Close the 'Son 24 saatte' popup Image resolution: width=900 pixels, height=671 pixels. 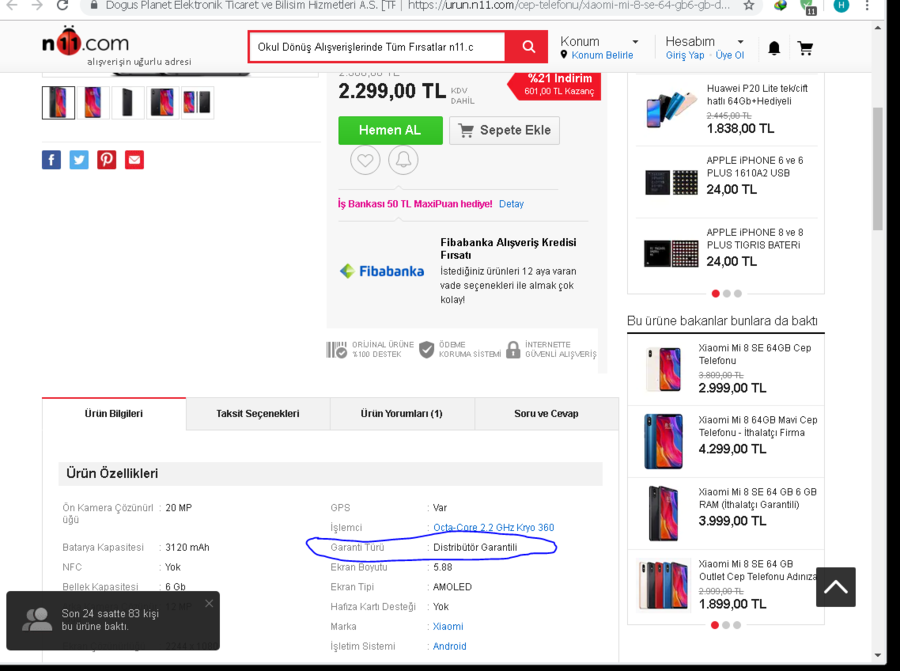209,603
